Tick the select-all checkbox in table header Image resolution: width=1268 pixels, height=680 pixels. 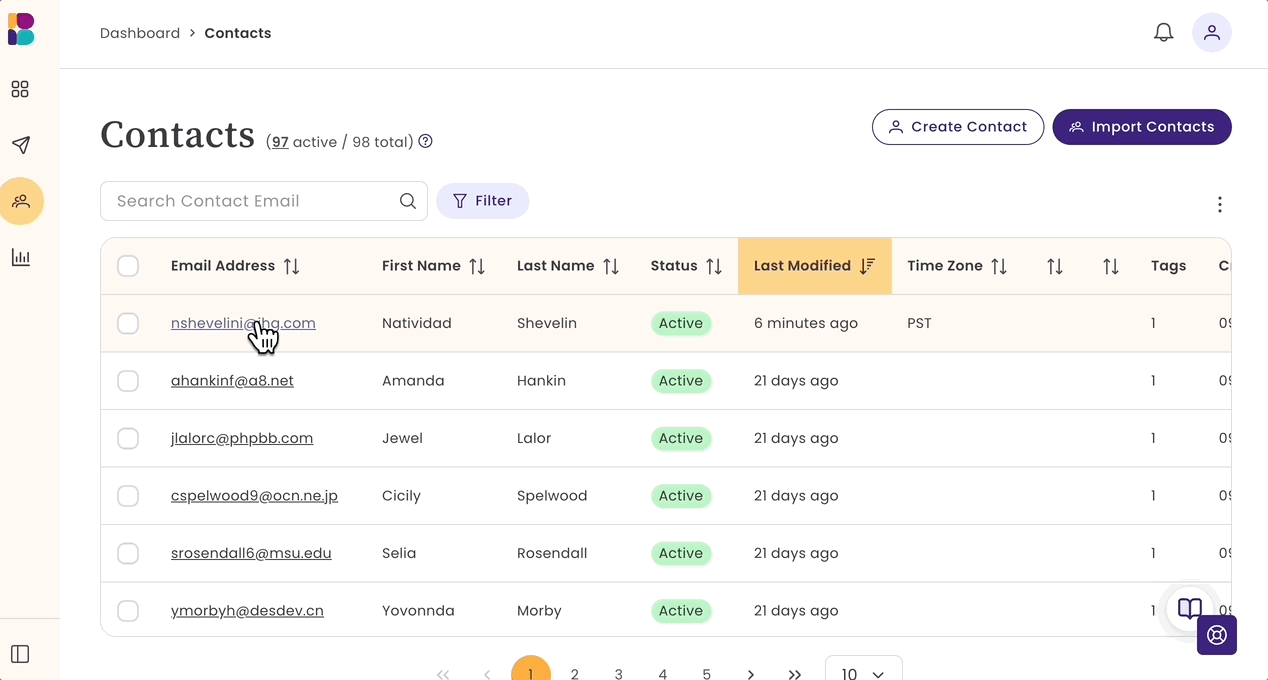click(128, 266)
